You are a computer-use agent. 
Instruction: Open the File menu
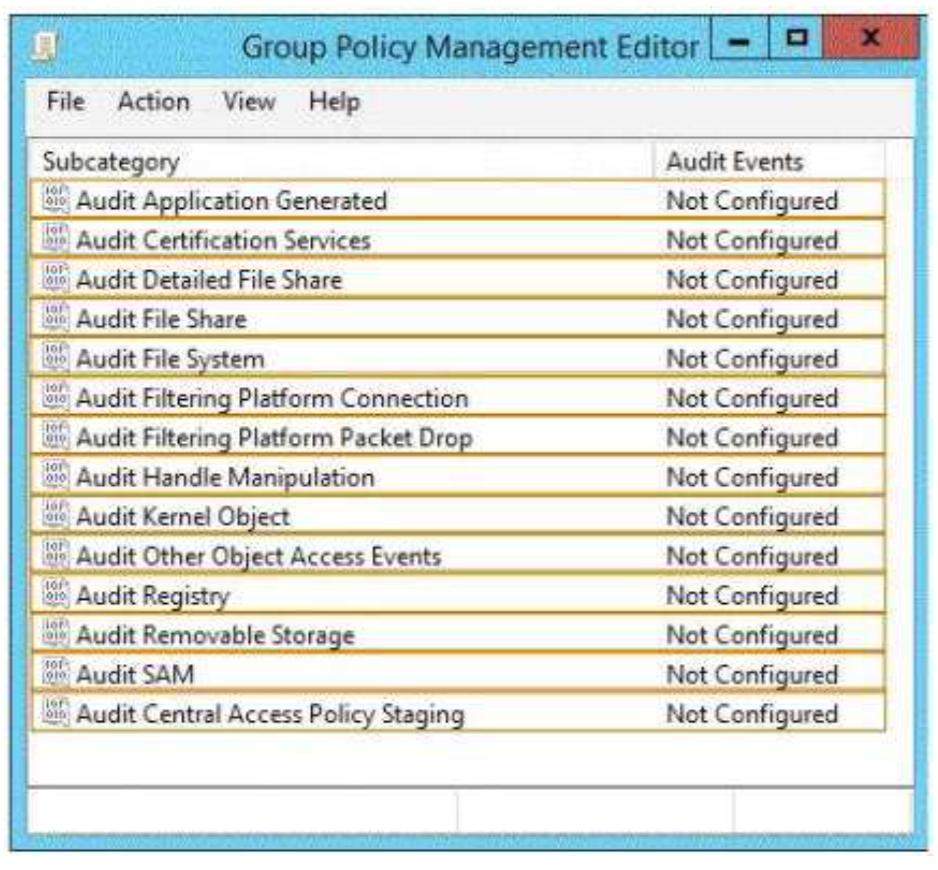tap(65, 102)
